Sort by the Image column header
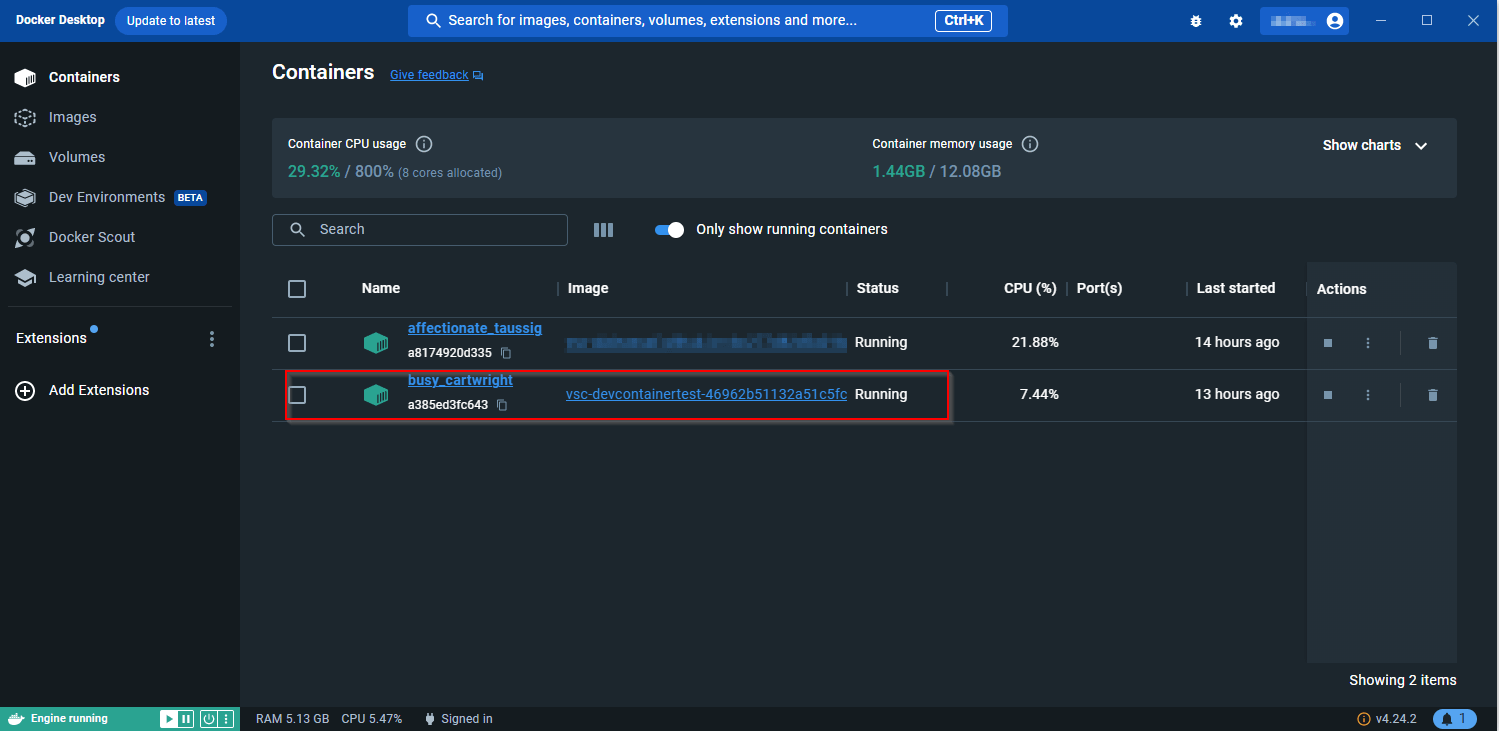The height and width of the screenshot is (731, 1499). pos(588,288)
